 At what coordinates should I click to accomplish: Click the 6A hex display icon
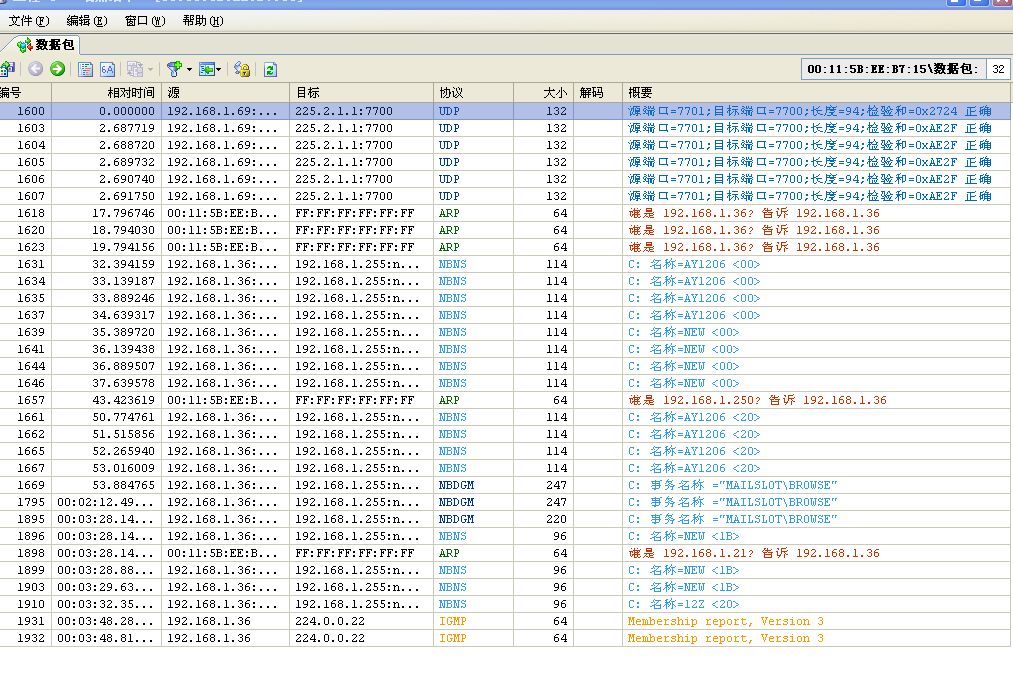[107, 69]
